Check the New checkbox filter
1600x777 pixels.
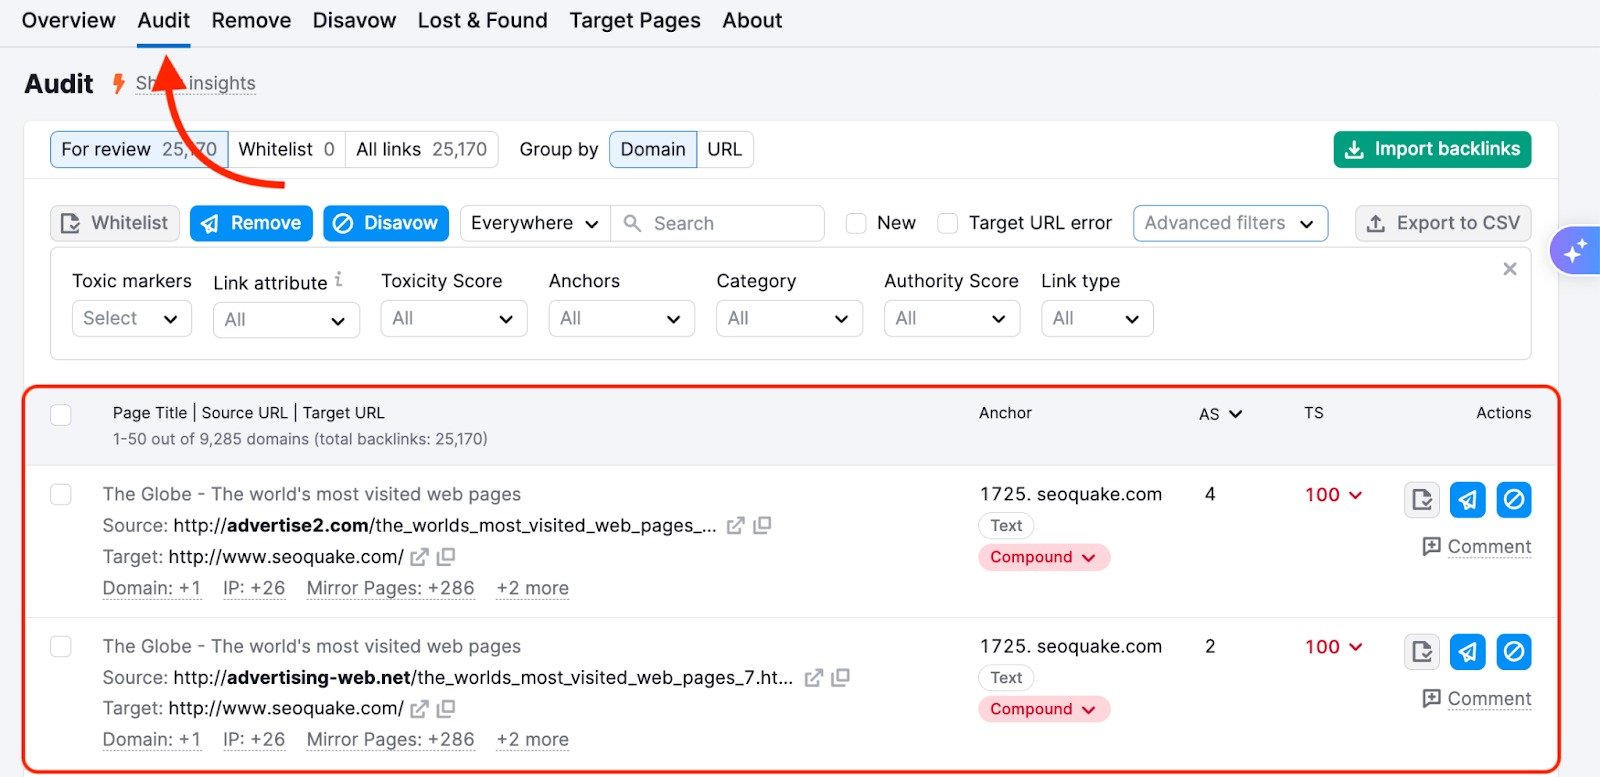click(x=856, y=223)
